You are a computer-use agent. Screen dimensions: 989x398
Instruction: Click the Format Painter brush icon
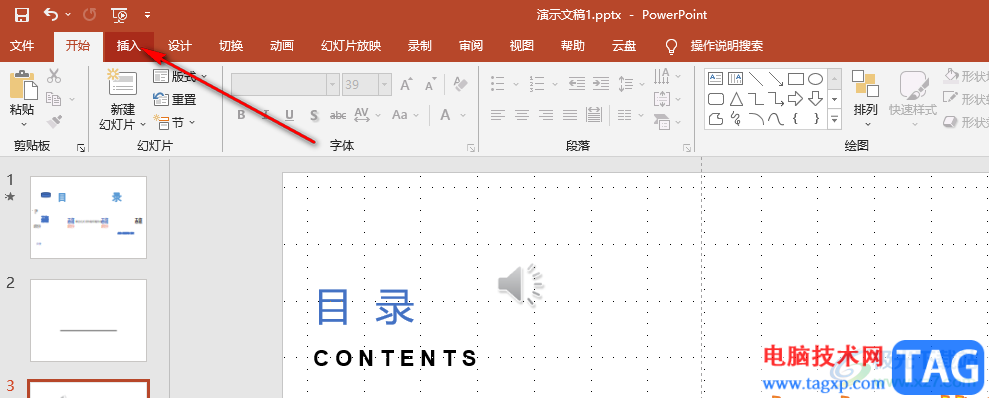click(x=54, y=121)
